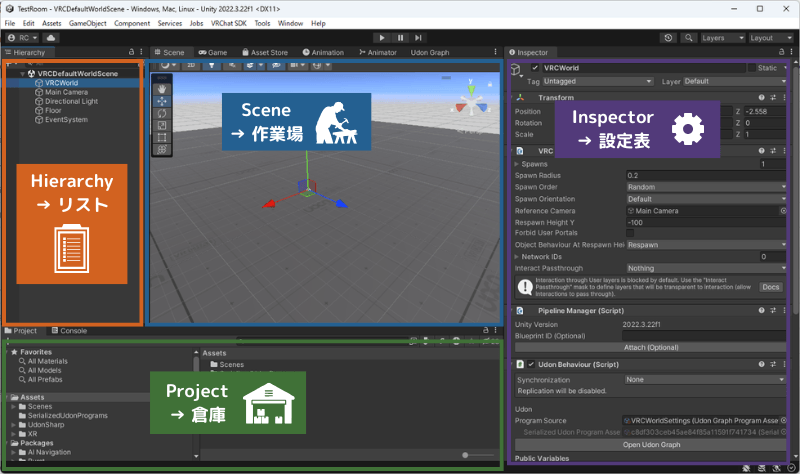Collapse VRCDefaultWorldScene in Hierarchy
The width and height of the screenshot is (800, 474).
22,74
